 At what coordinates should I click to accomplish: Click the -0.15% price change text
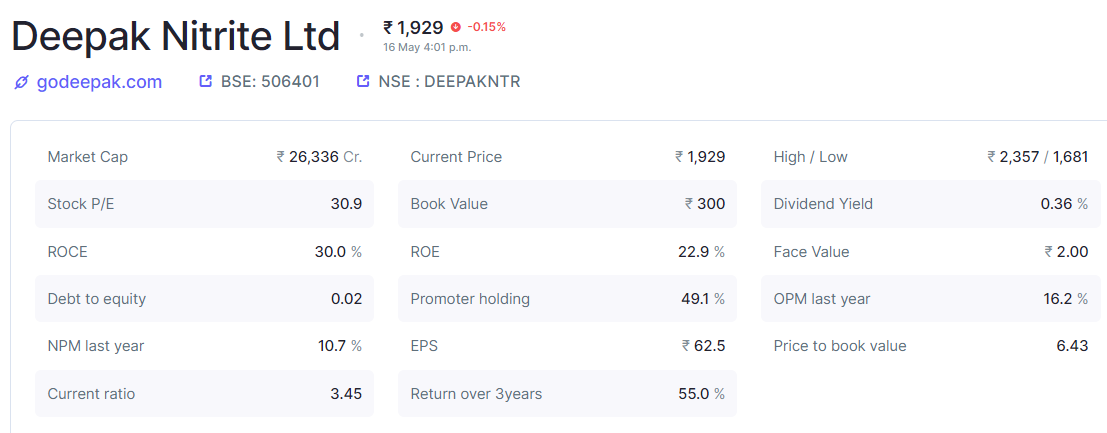click(x=487, y=27)
